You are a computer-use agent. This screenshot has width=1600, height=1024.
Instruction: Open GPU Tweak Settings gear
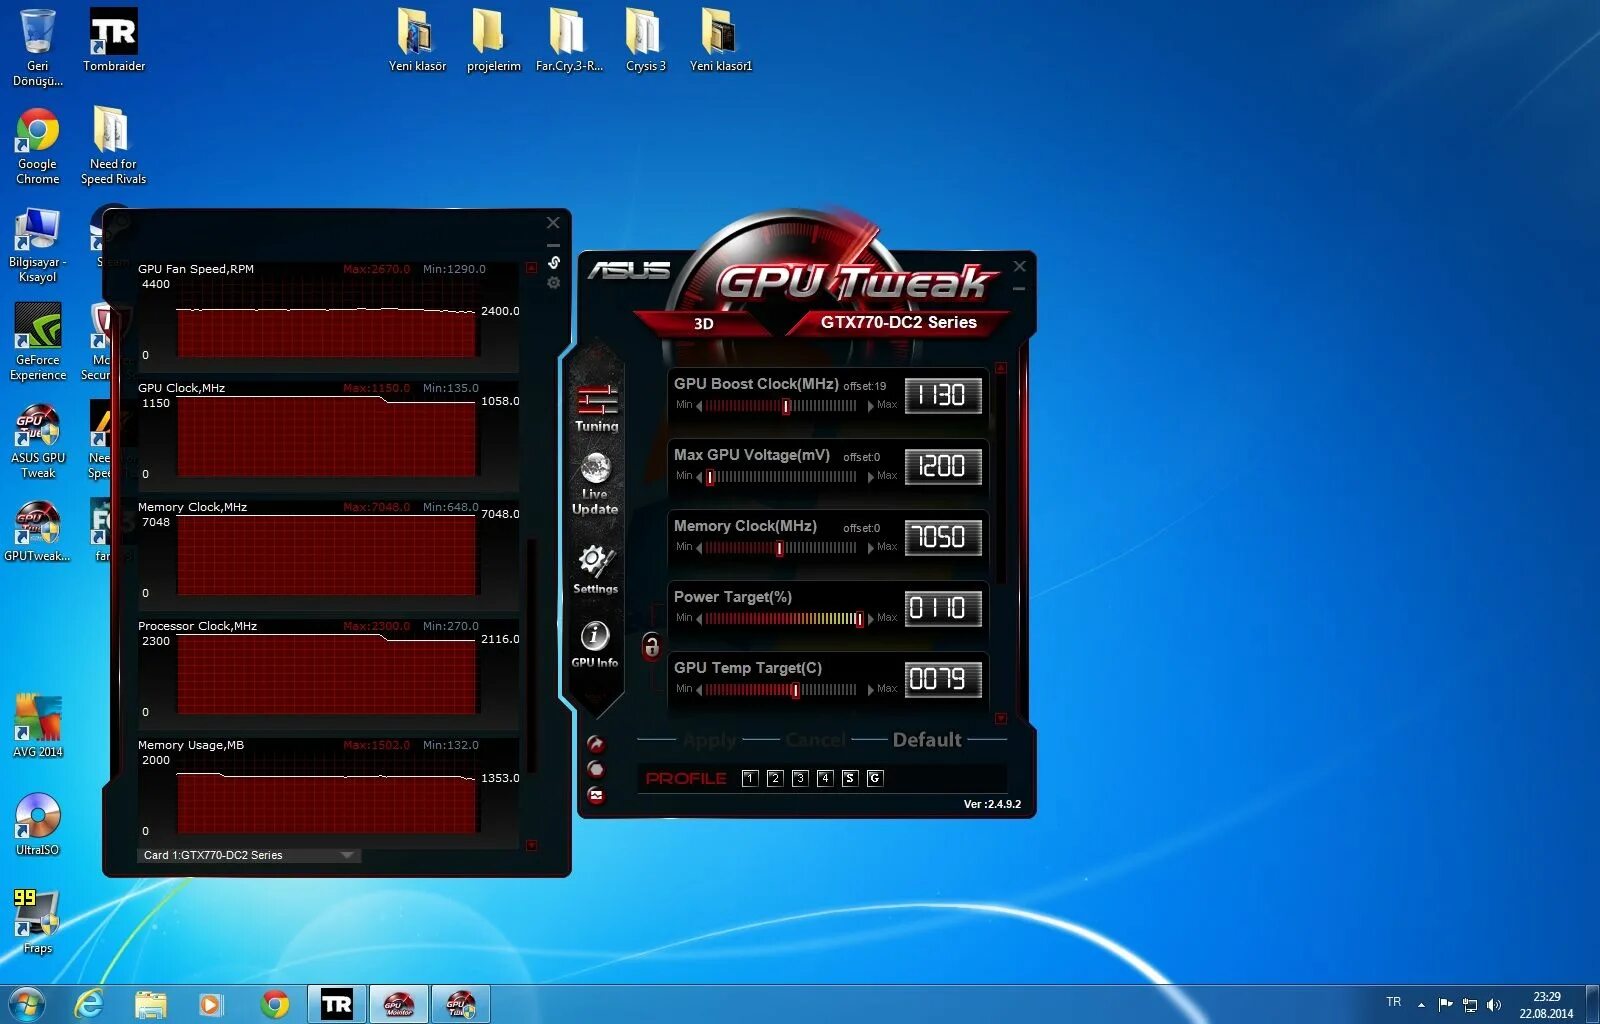point(595,569)
